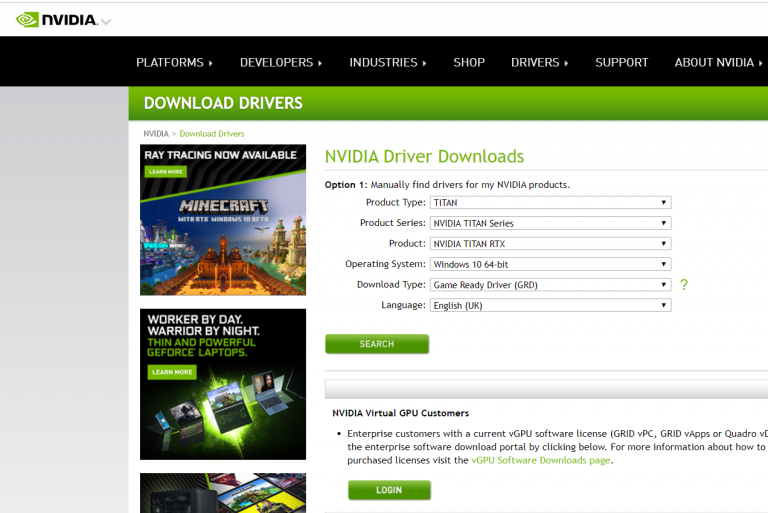Click the green question mark help icon
This screenshot has height=513, width=768.
[684, 285]
